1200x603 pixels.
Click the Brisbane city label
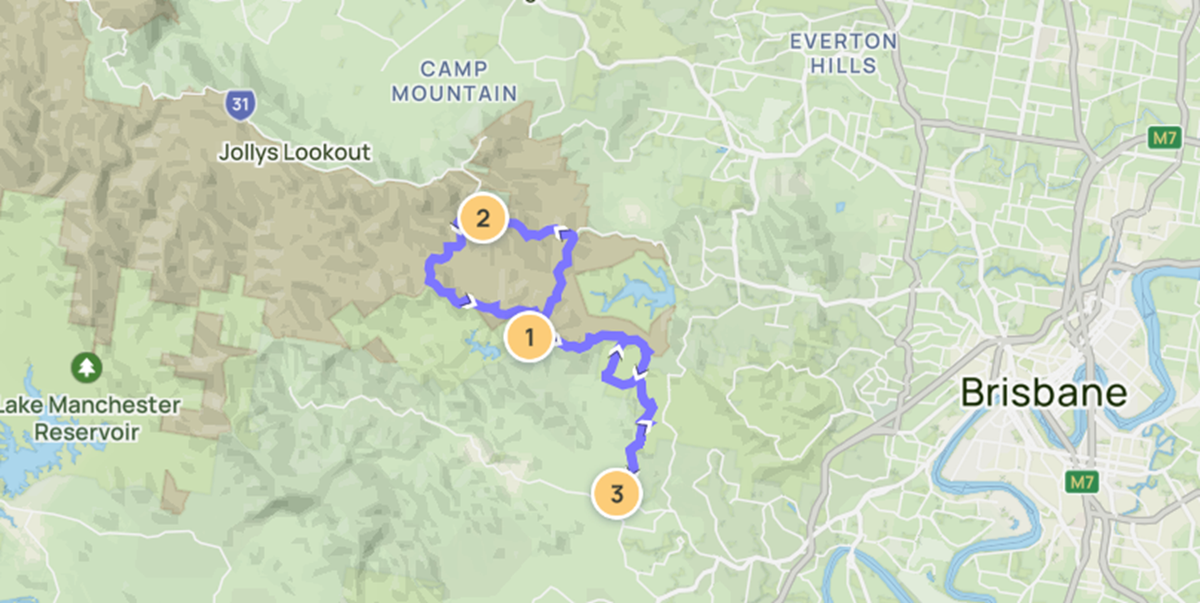coord(1043,393)
